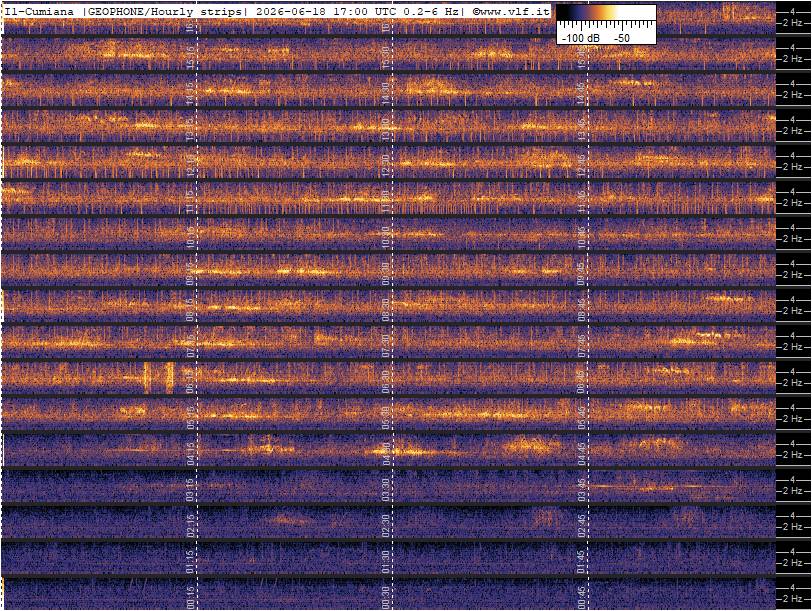Image resolution: width=812 pixels, height=611 pixels.
Task: Click the GEOPHONE/Hourly strips title text
Action: click(165, 11)
